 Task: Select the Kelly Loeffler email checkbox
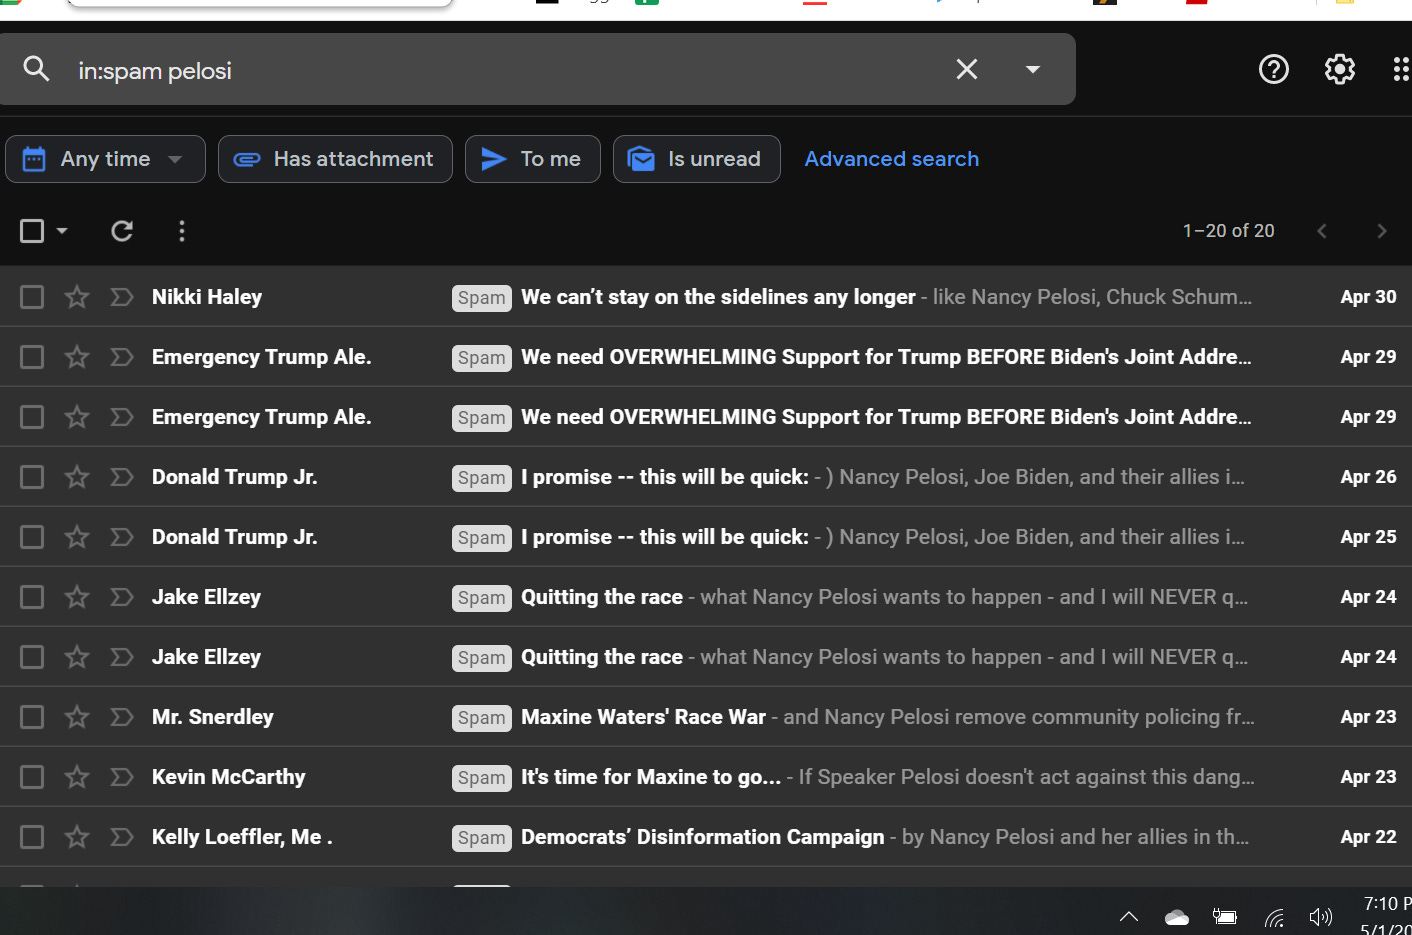[x=32, y=837]
